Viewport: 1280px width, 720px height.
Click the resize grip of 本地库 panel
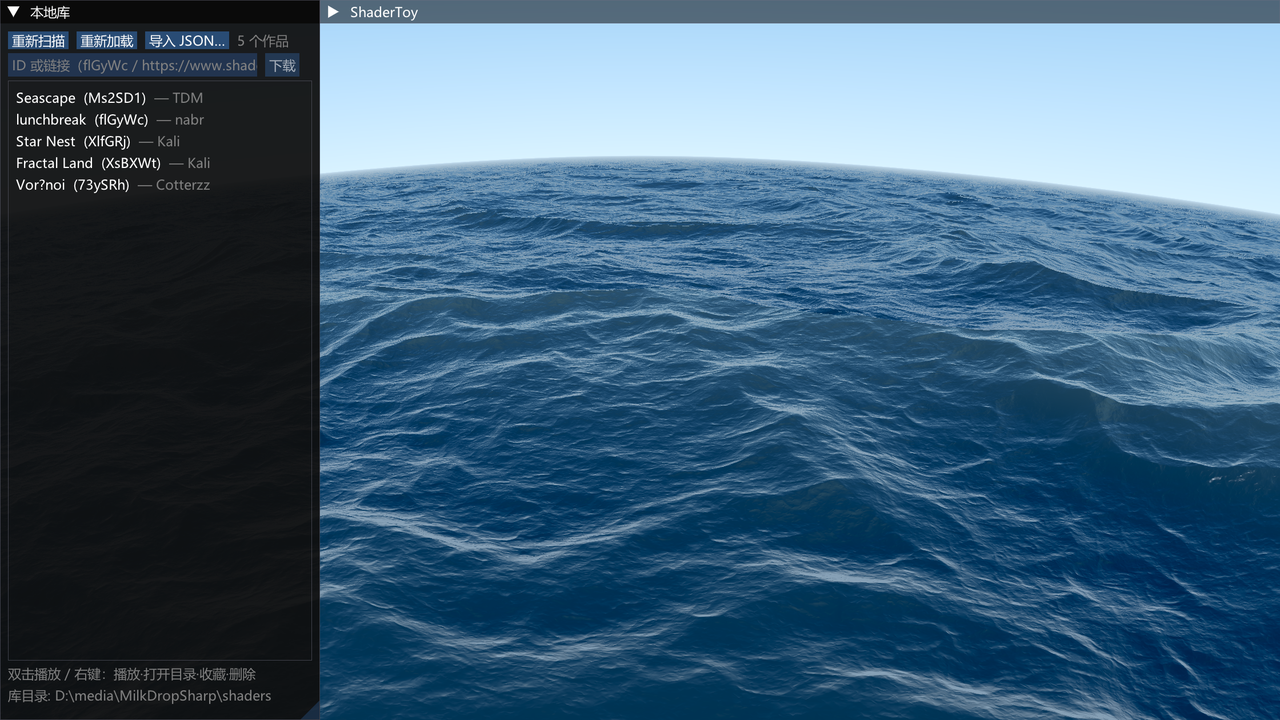coord(311,711)
